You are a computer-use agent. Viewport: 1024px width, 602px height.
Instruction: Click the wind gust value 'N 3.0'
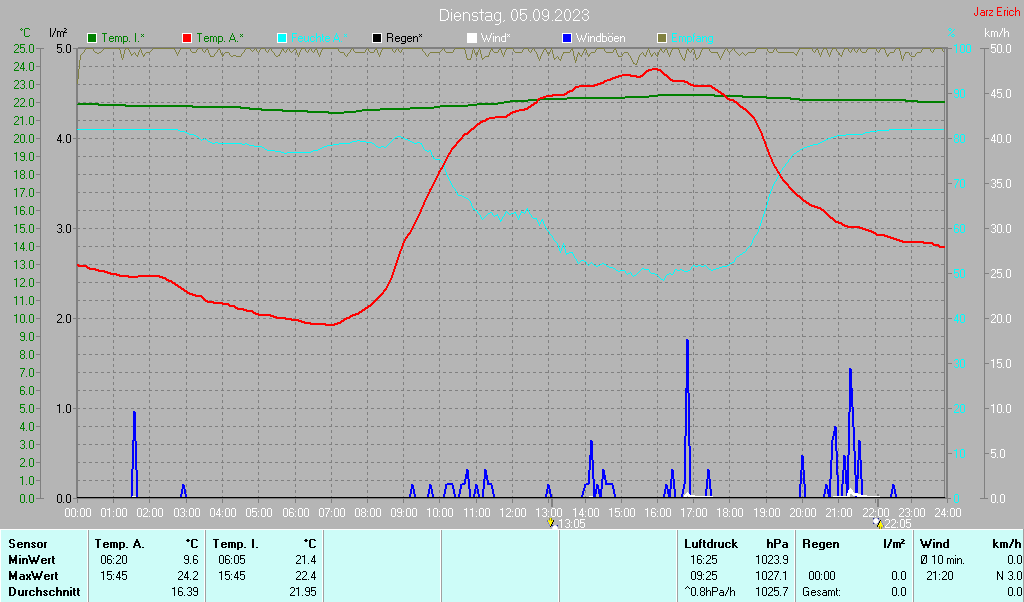click(x=1009, y=576)
